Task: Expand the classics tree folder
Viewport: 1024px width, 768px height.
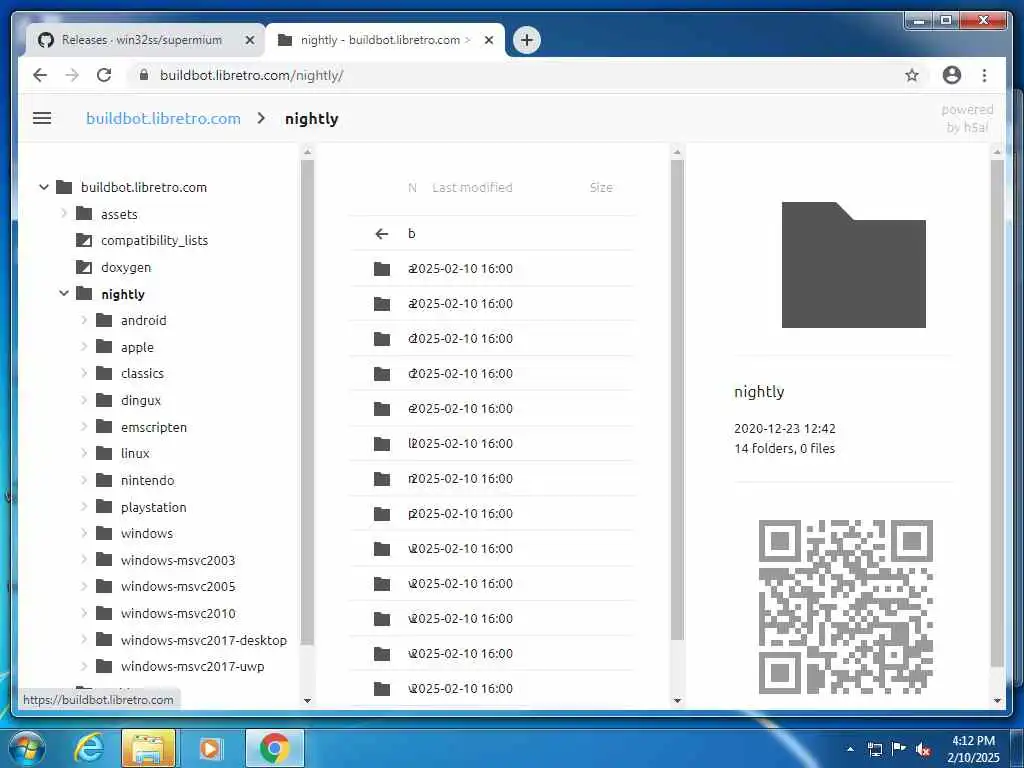Action: pyautogui.click(x=84, y=373)
